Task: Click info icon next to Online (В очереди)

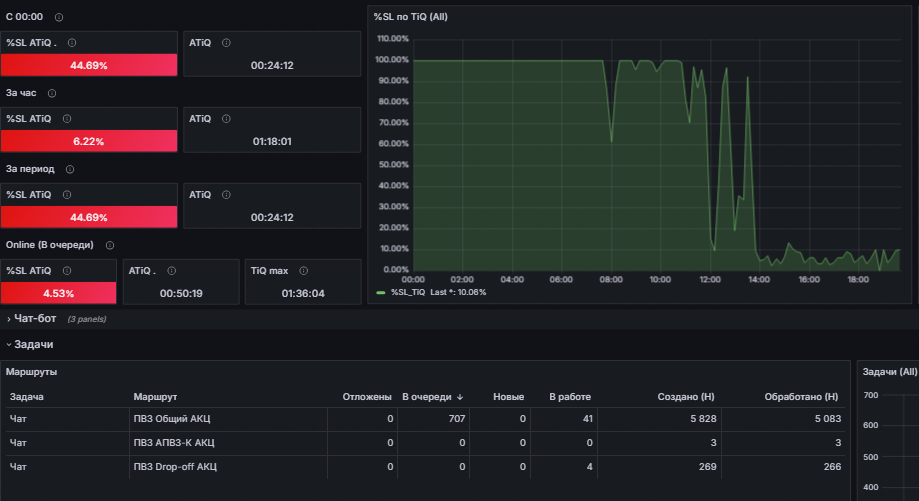Action: click(x=110, y=245)
